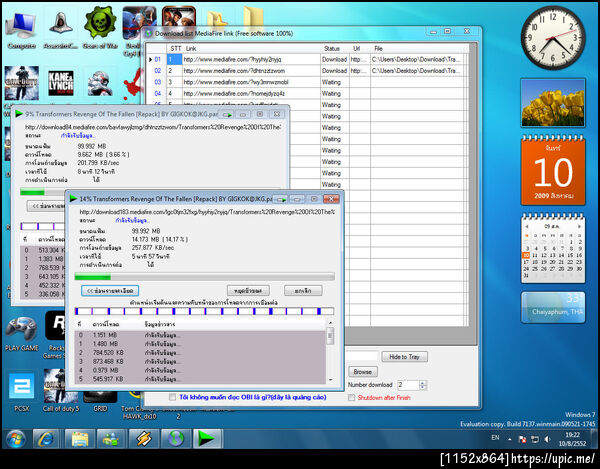
Task: Select segment row '545.917 KB'
Action: (200, 379)
